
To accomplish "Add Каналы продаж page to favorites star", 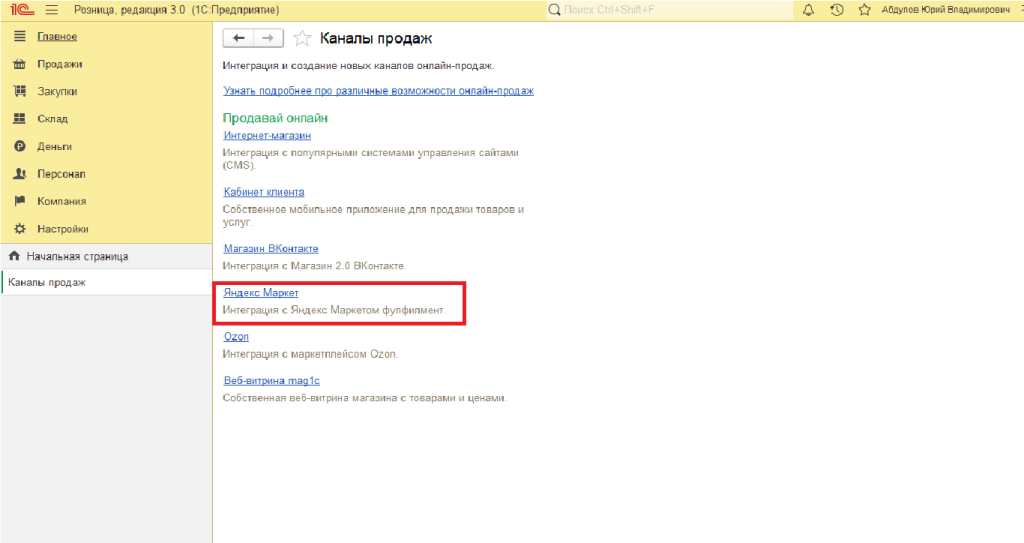I will coord(302,39).
